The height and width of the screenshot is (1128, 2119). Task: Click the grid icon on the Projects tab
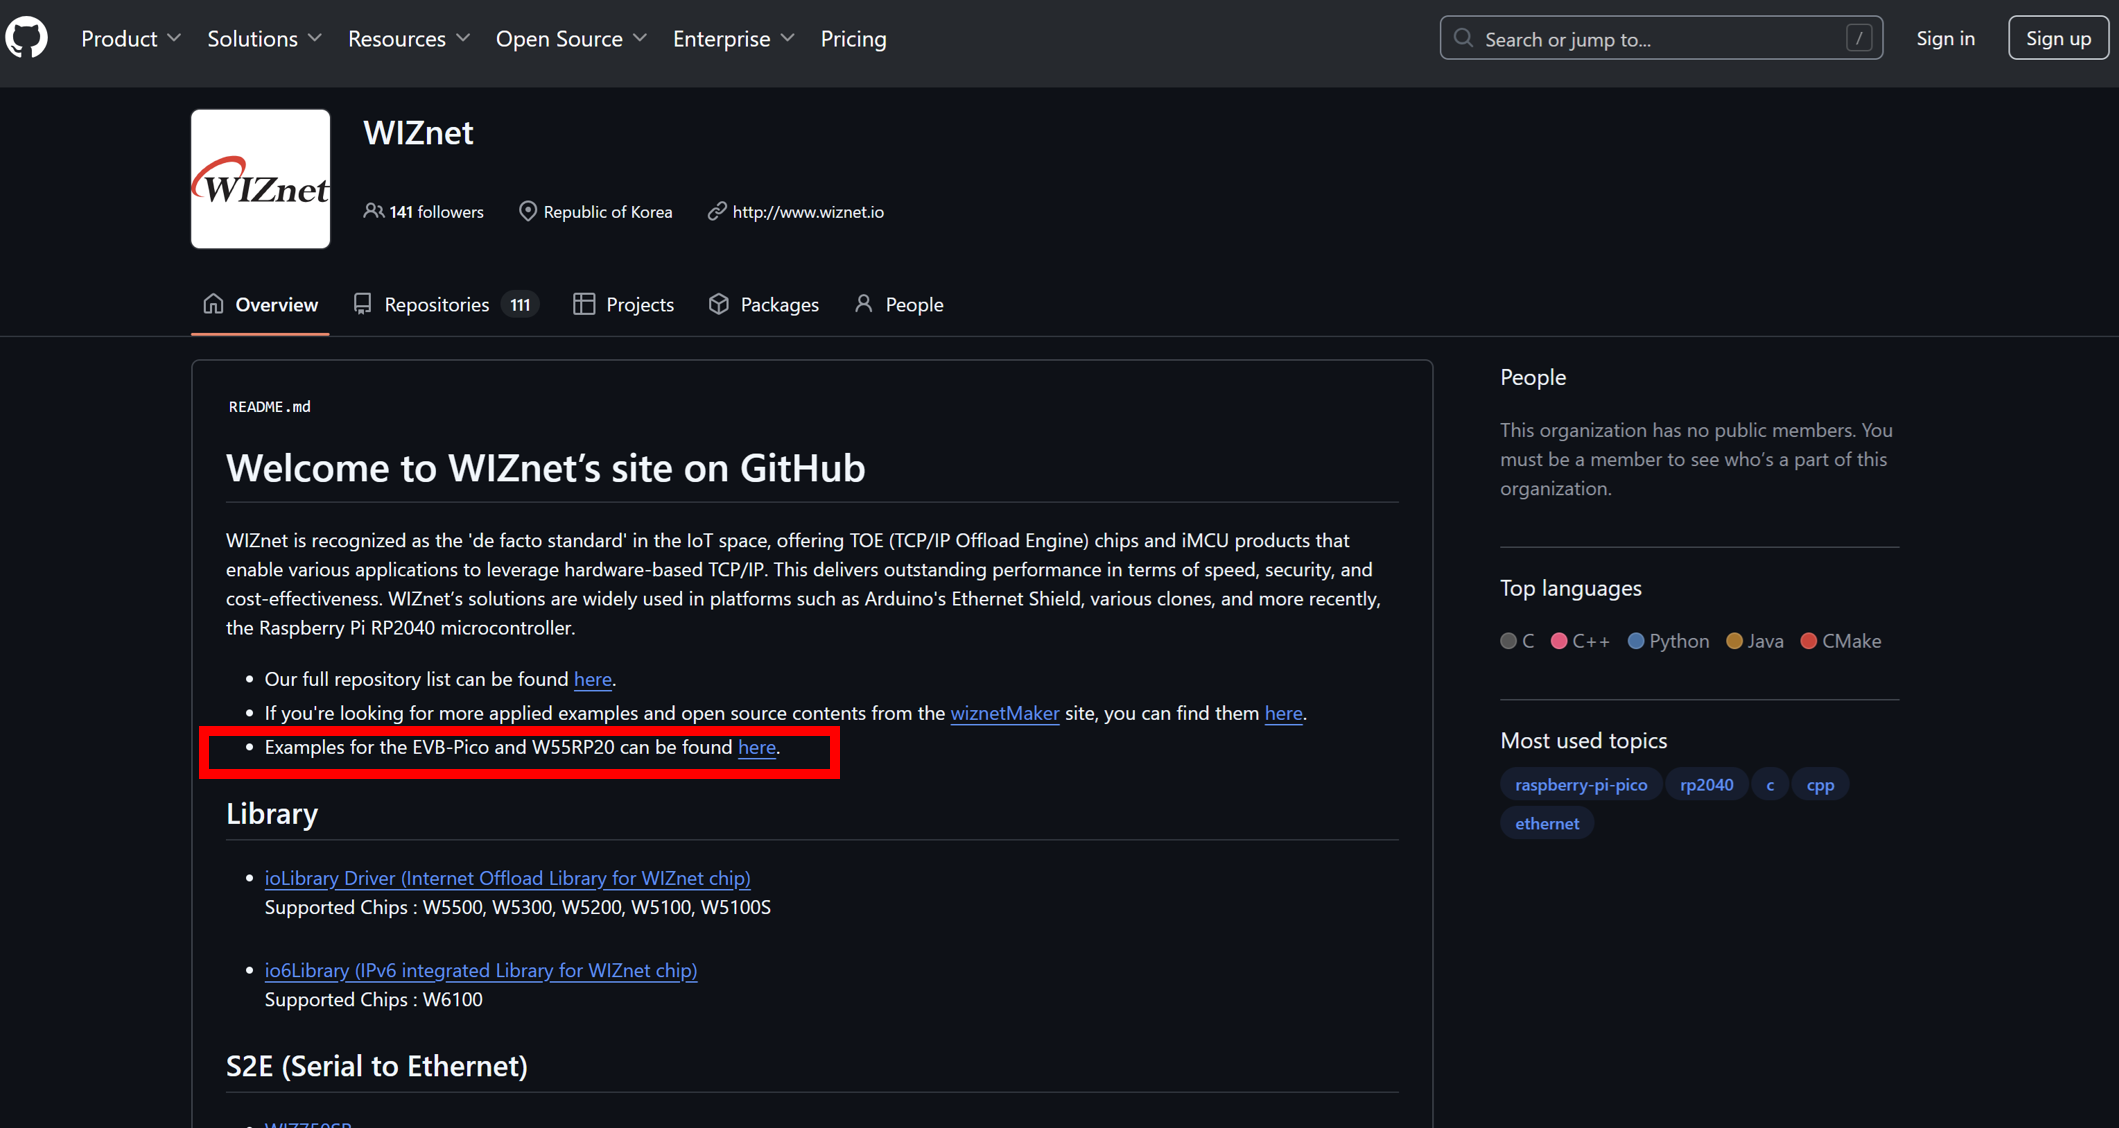[584, 303]
